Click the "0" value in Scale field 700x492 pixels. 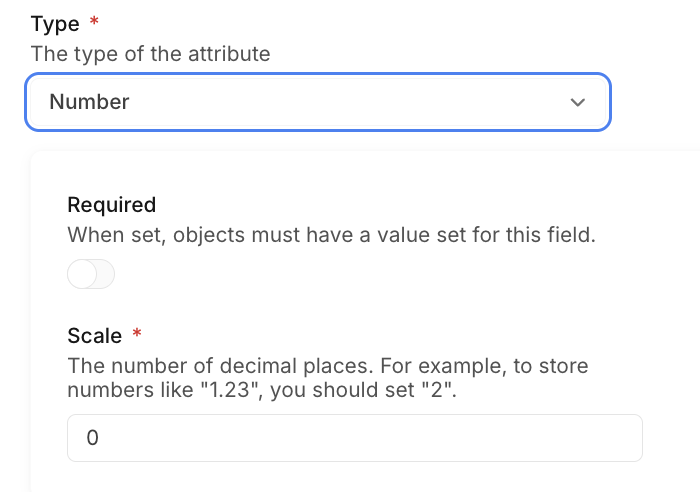(x=92, y=438)
